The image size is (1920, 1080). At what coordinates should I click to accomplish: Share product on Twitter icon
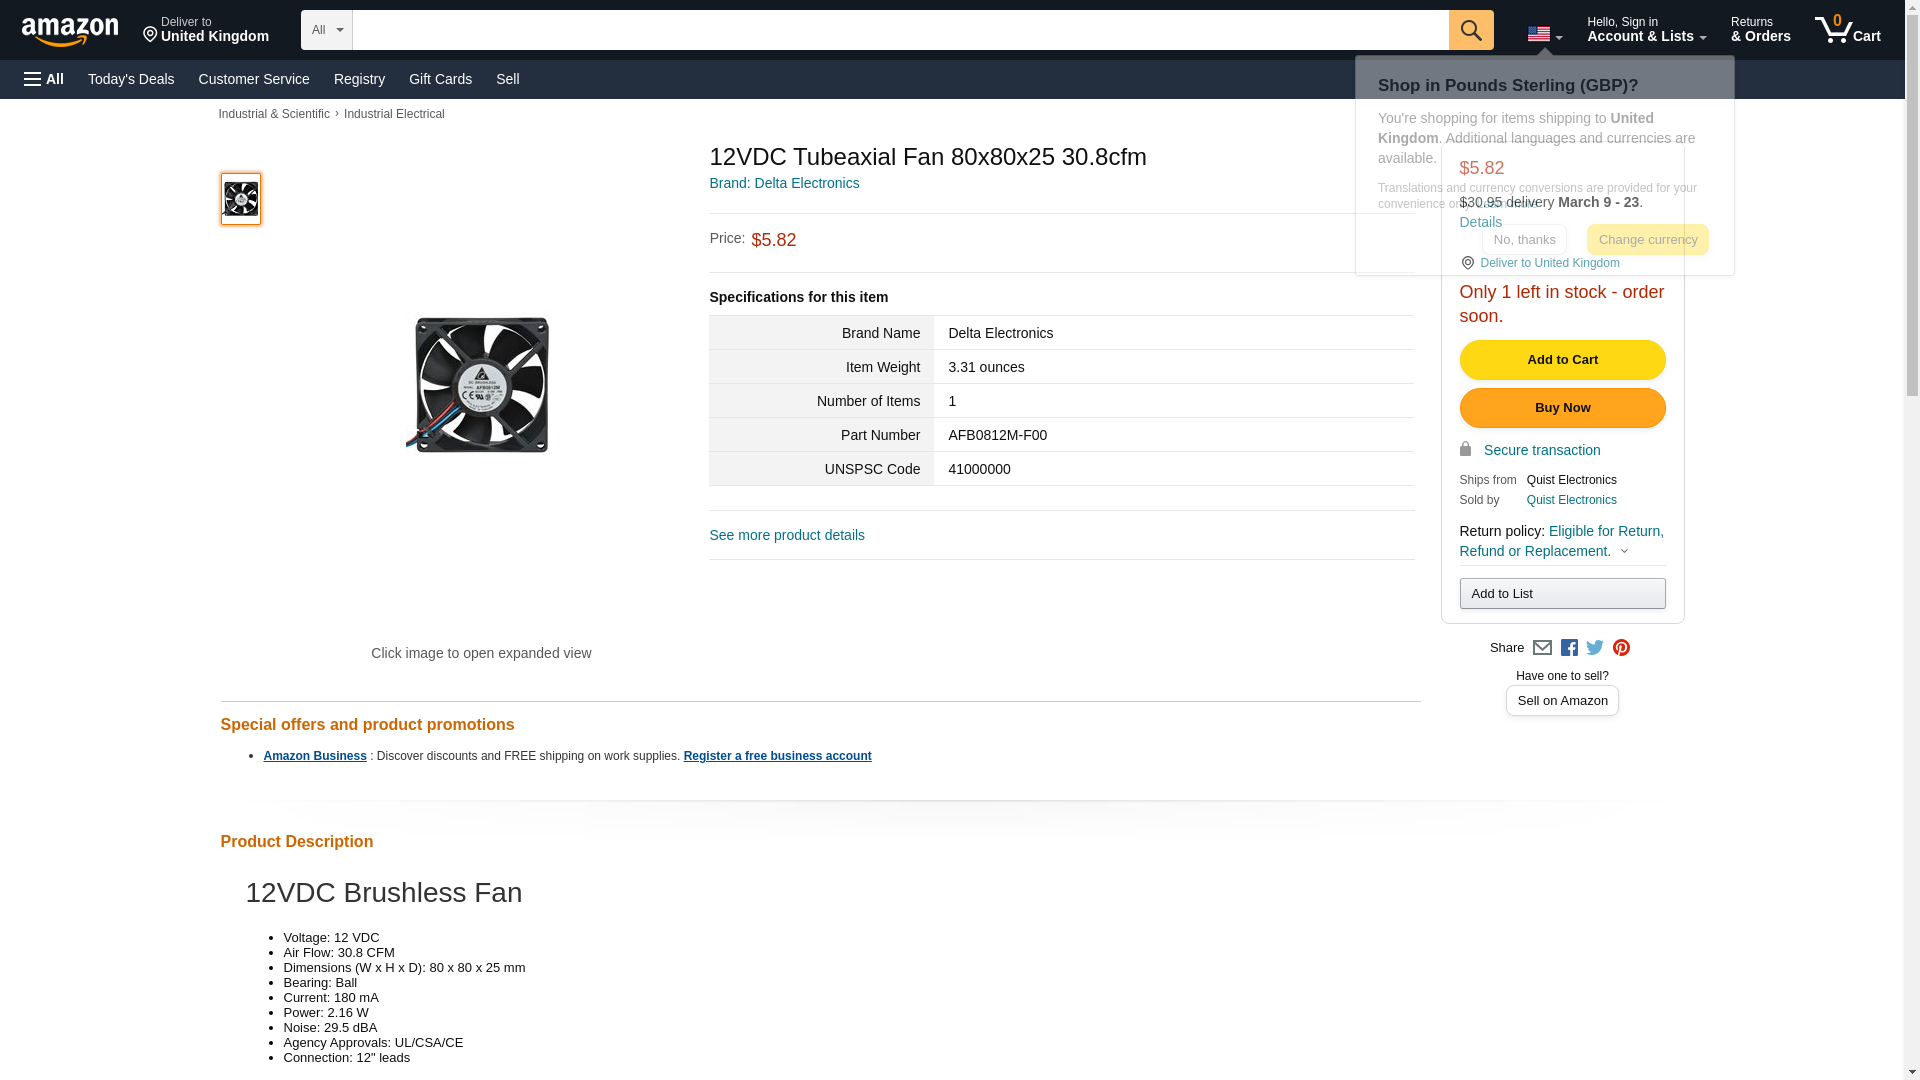click(1595, 648)
